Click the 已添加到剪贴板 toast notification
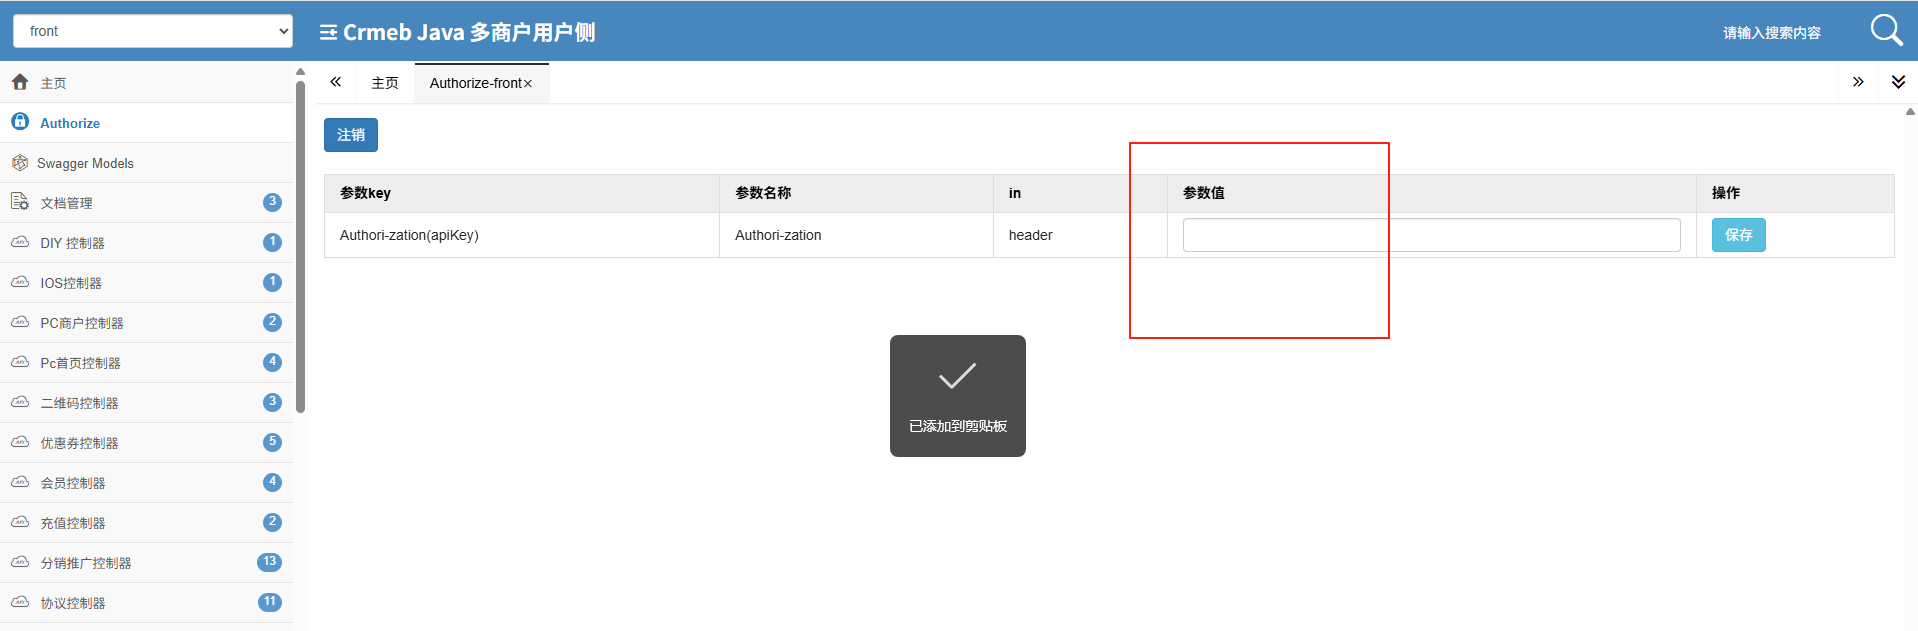The image size is (1918, 631). pyautogui.click(x=958, y=396)
